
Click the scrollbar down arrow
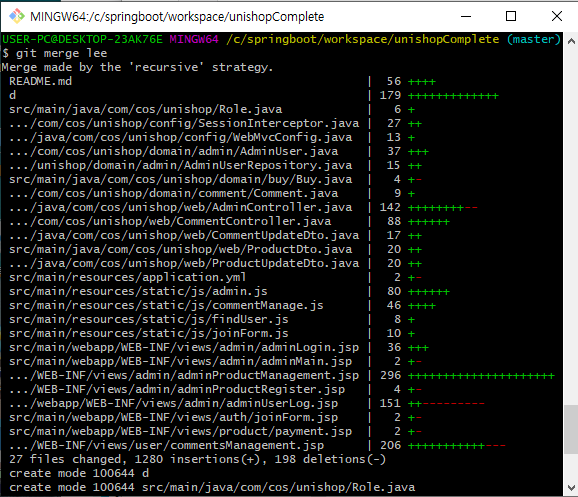pos(571,487)
